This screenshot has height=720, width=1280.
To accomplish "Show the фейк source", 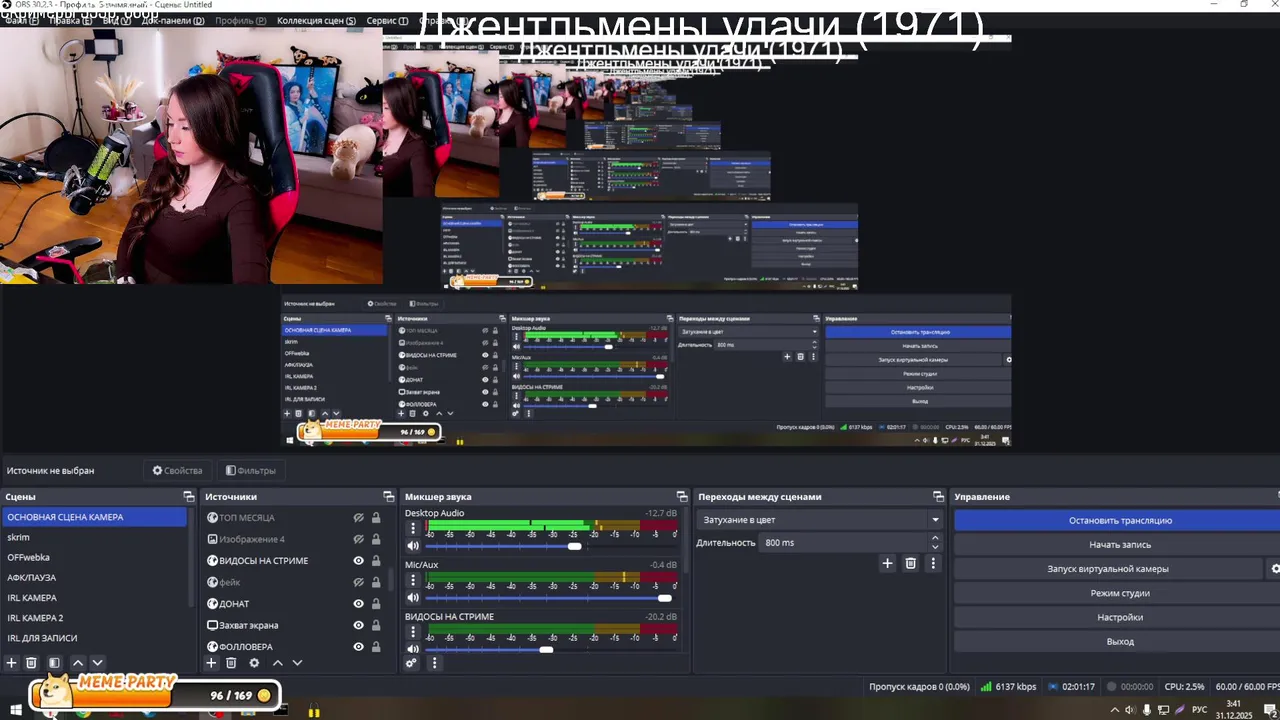I will [x=358, y=582].
